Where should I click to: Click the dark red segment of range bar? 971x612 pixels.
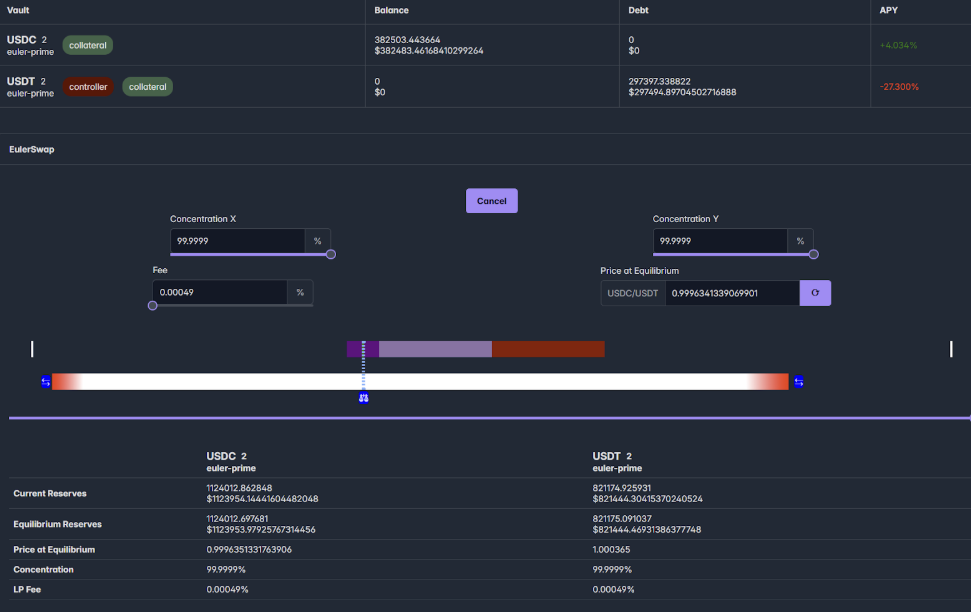[x=548, y=349]
